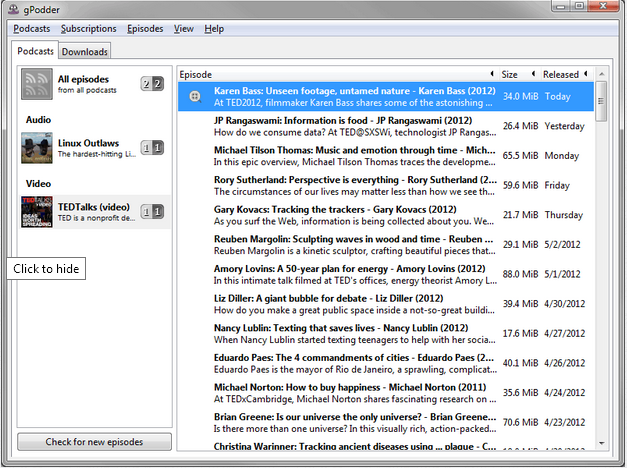
Task: Select the Michael Norton: How to buy happiness episode
Action: coord(386,392)
